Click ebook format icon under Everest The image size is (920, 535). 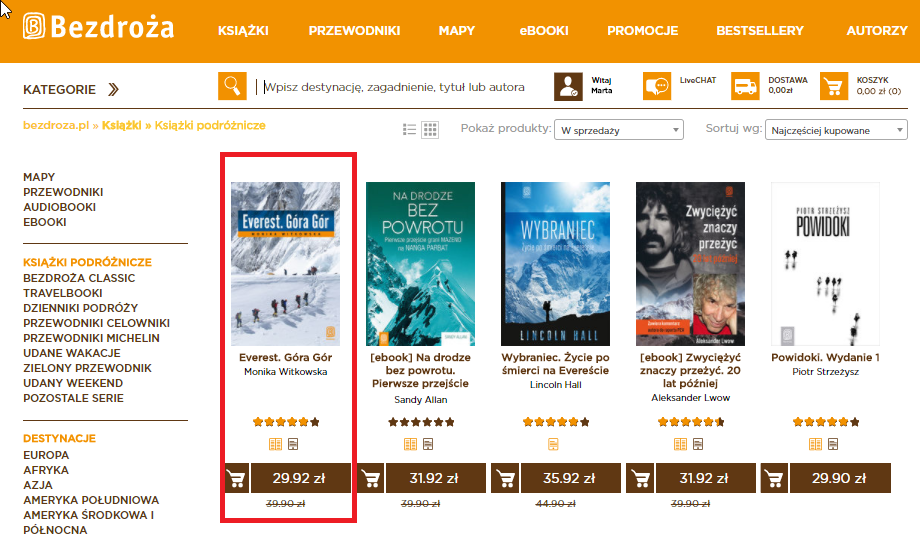[293, 444]
